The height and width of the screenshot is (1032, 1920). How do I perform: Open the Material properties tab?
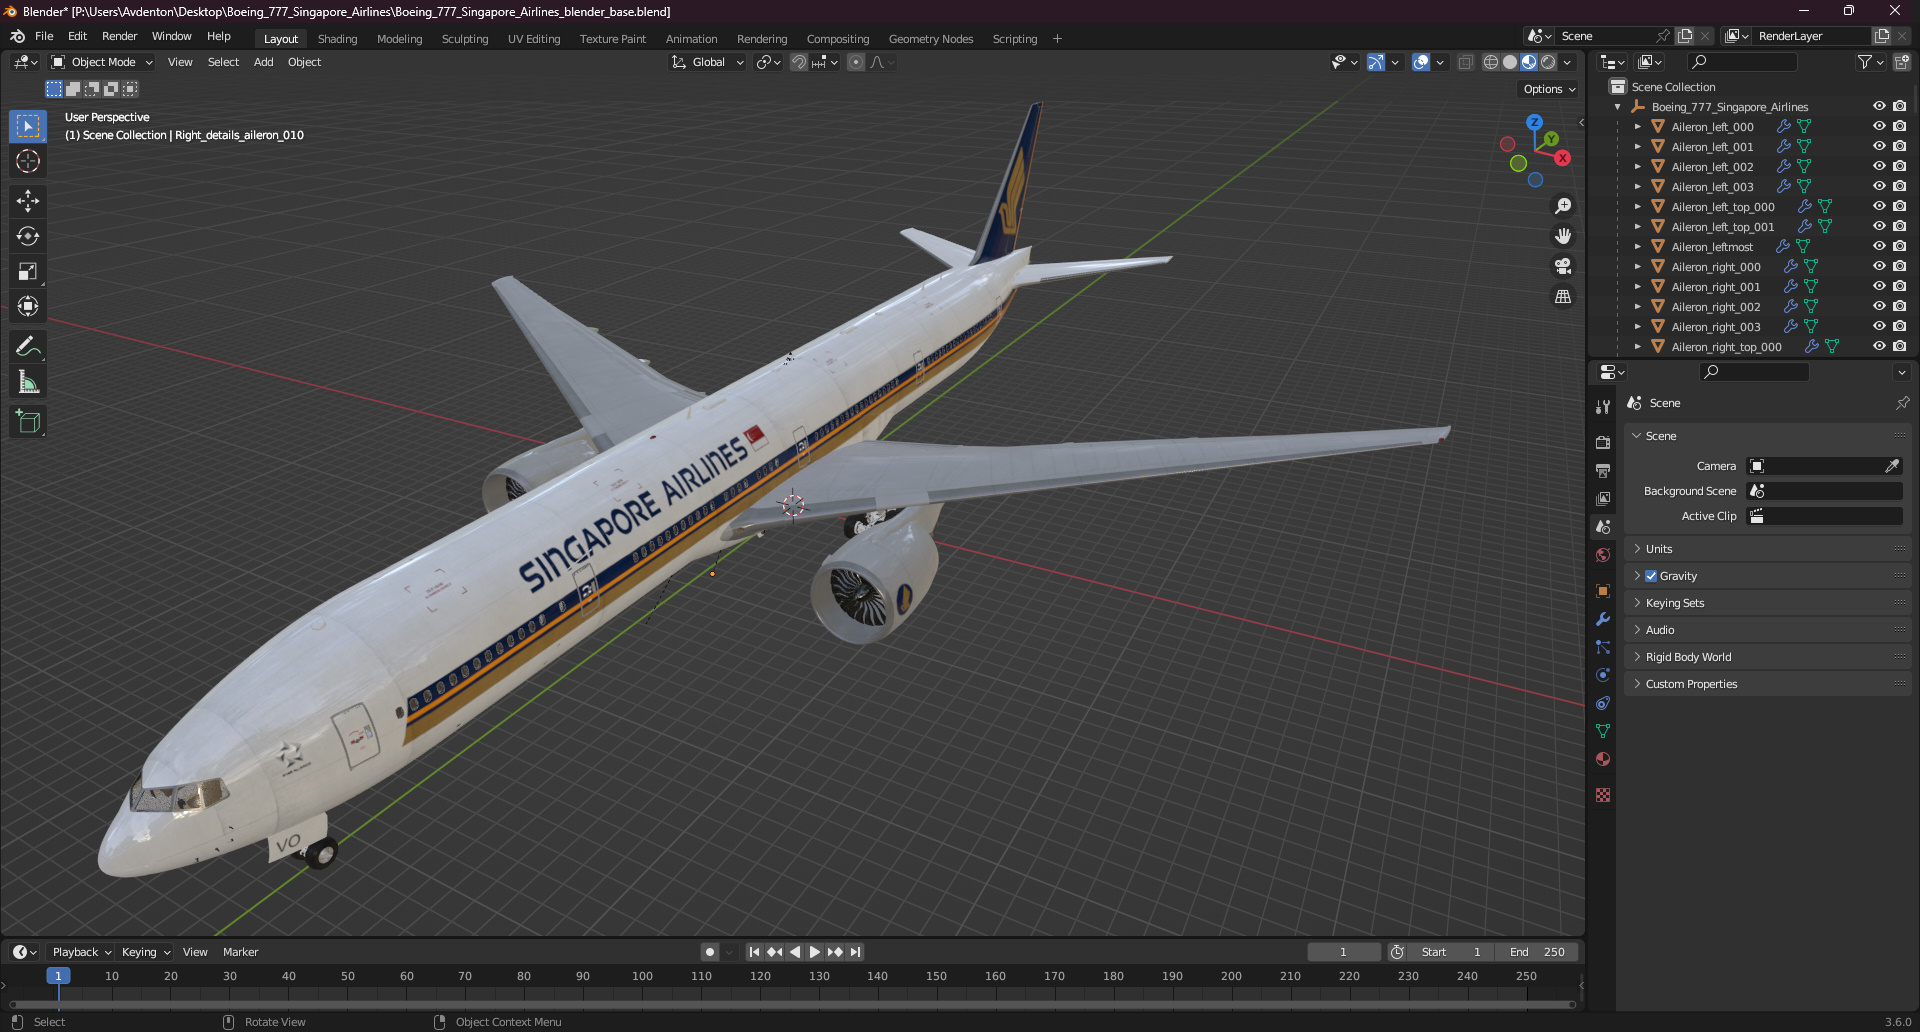point(1603,759)
